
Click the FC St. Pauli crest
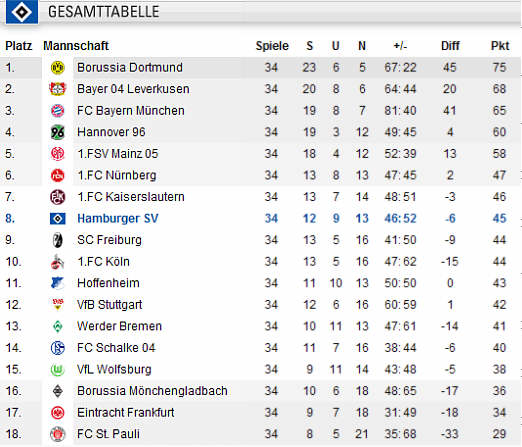[x=57, y=434]
